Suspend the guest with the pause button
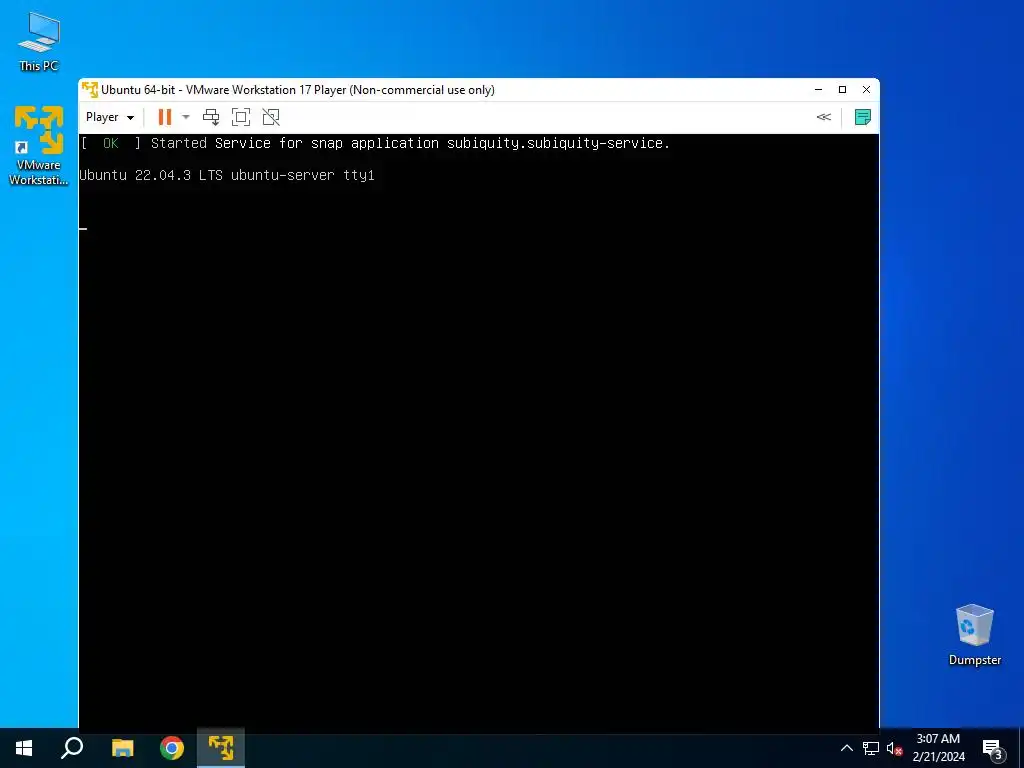This screenshot has width=1024, height=768. click(165, 117)
